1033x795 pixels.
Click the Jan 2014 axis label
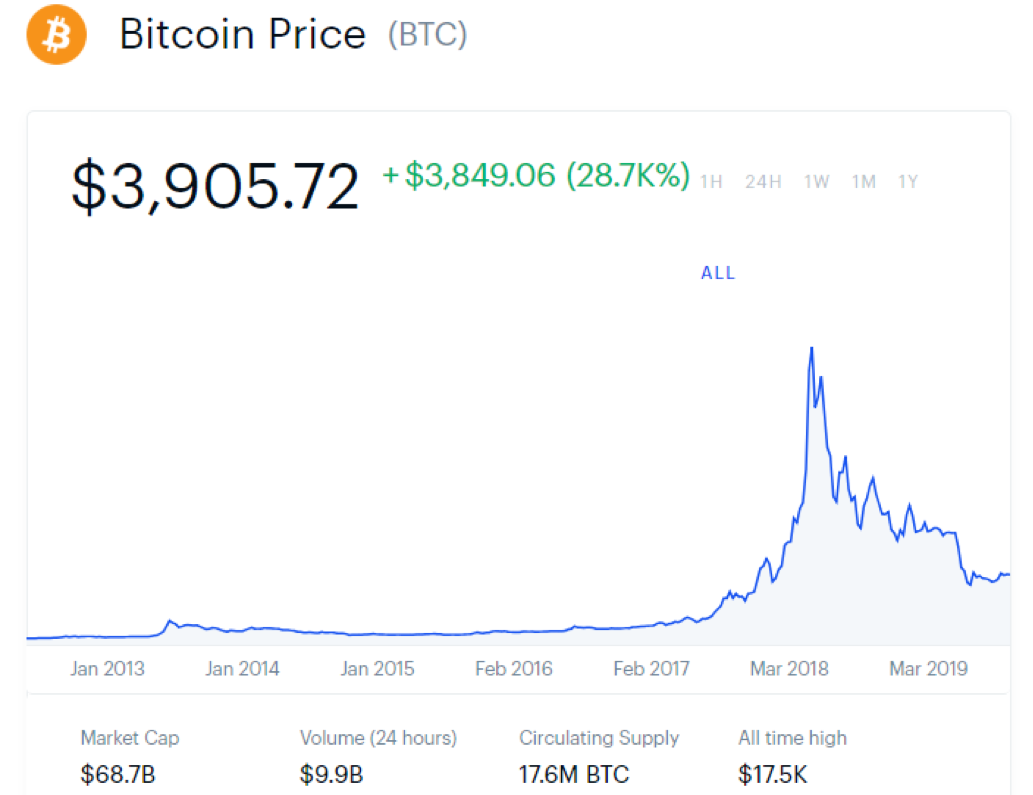[x=242, y=669]
